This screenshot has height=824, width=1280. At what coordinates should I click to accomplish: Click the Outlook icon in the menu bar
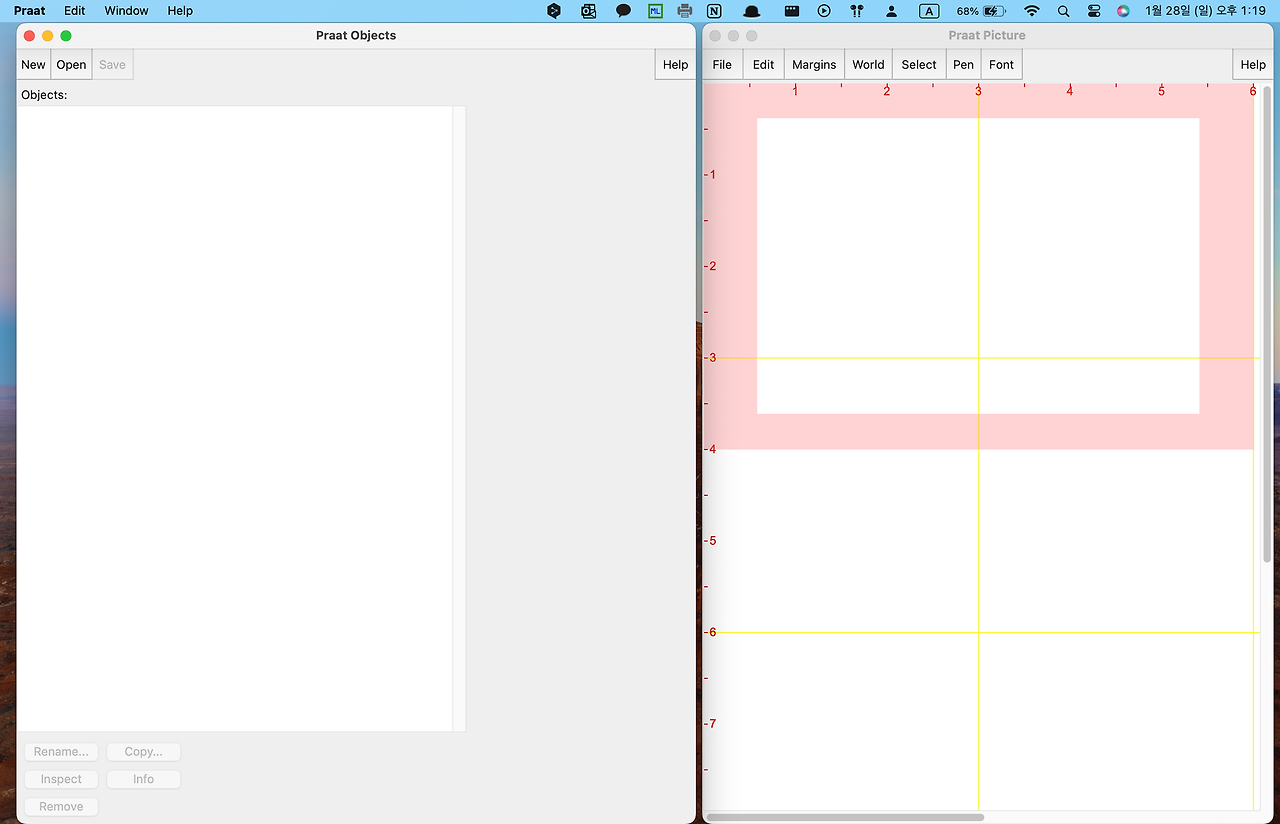589,11
